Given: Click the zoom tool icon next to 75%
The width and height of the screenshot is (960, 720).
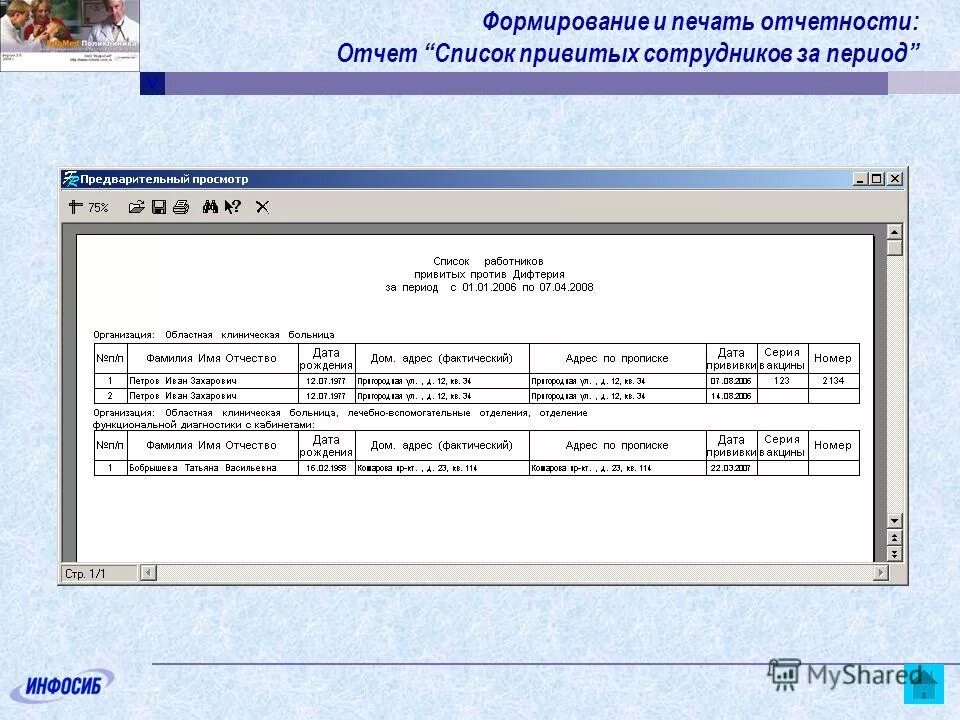Looking at the screenshot, I should [x=75, y=207].
